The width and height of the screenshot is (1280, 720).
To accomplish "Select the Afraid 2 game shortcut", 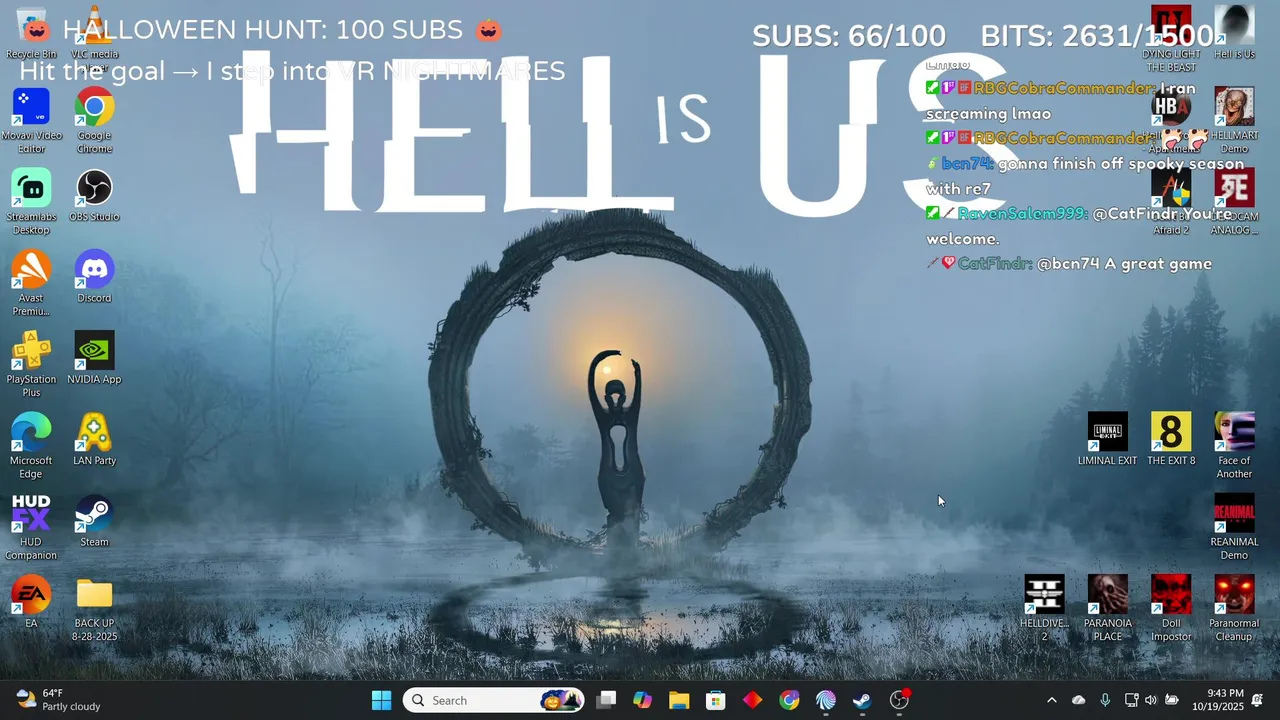I will tap(1171, 202).
